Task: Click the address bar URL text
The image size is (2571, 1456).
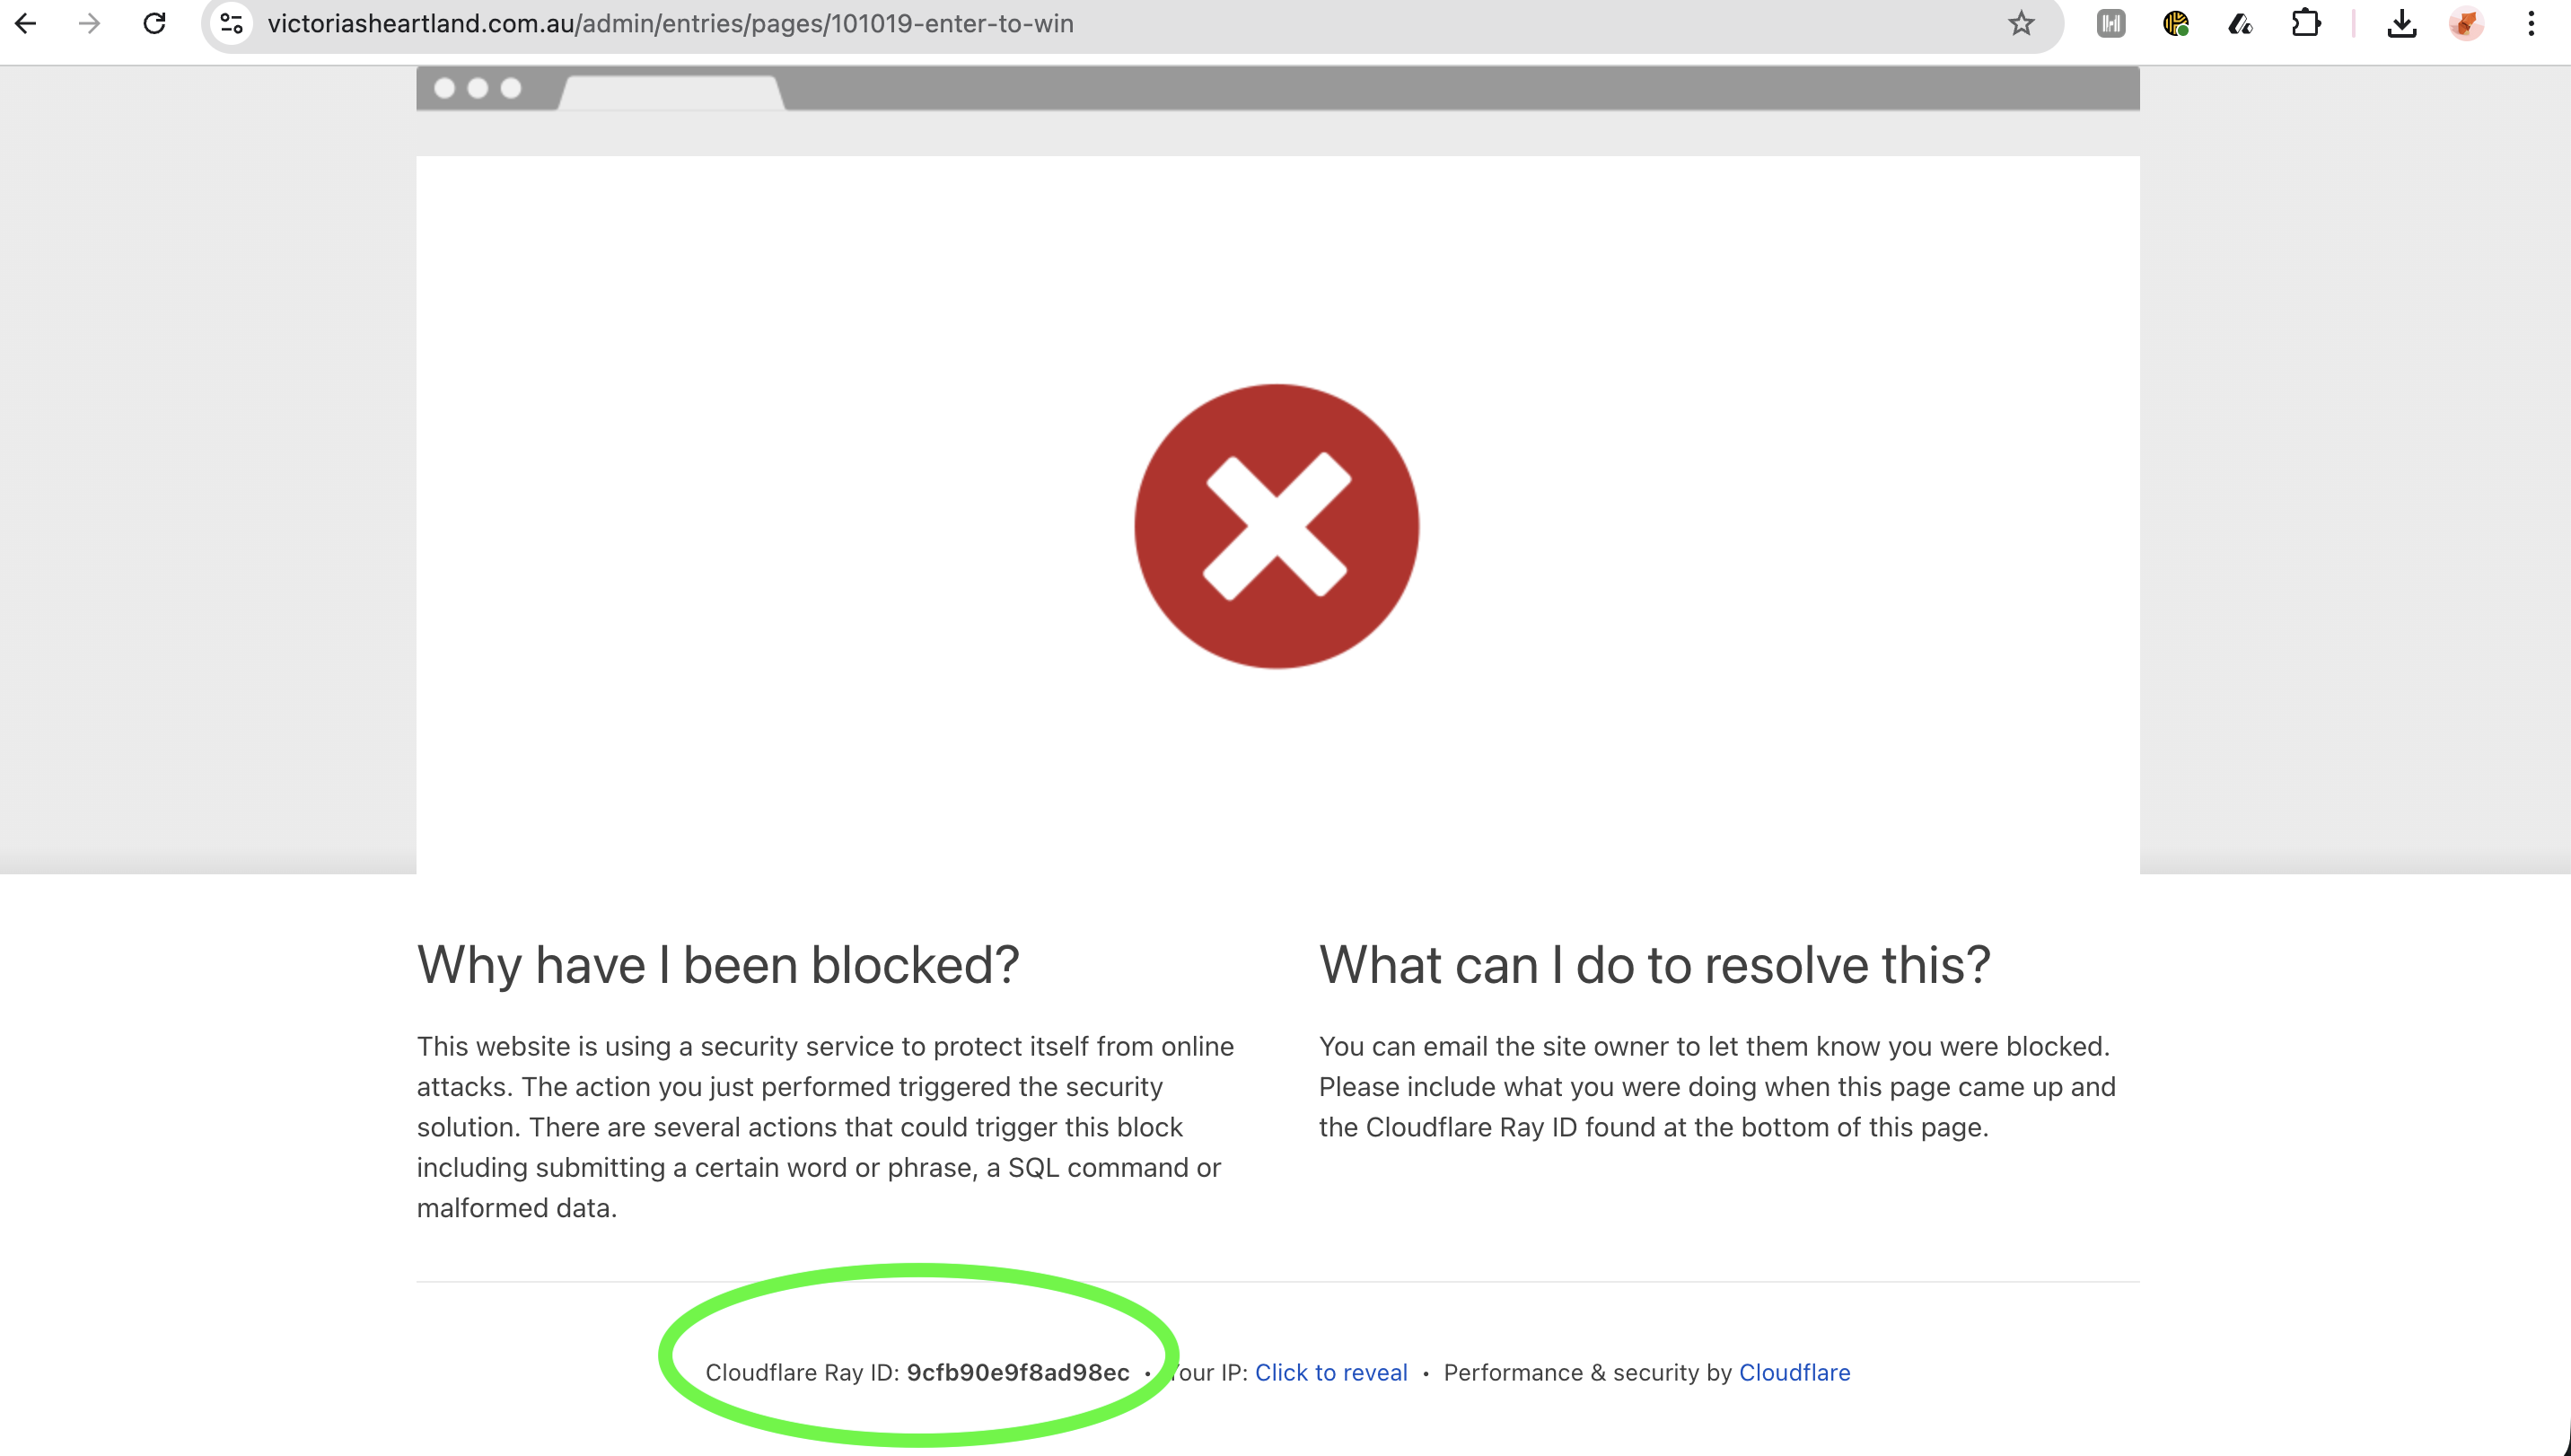Action: pos(670,23)
